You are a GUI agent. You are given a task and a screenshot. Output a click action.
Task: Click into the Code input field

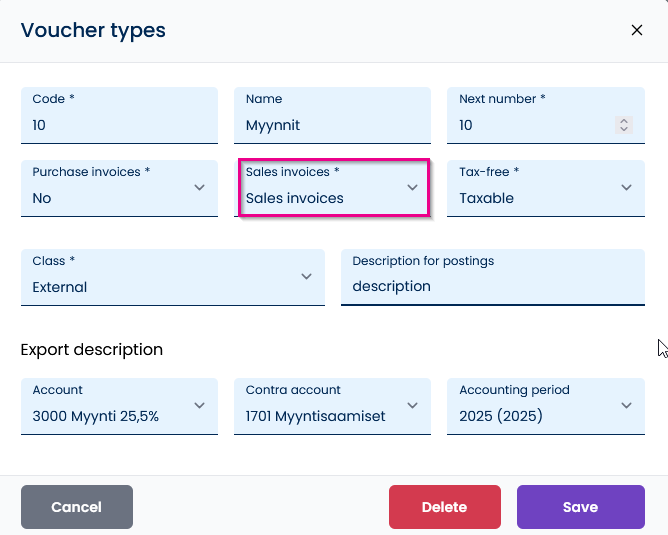(x=119, y=115)
